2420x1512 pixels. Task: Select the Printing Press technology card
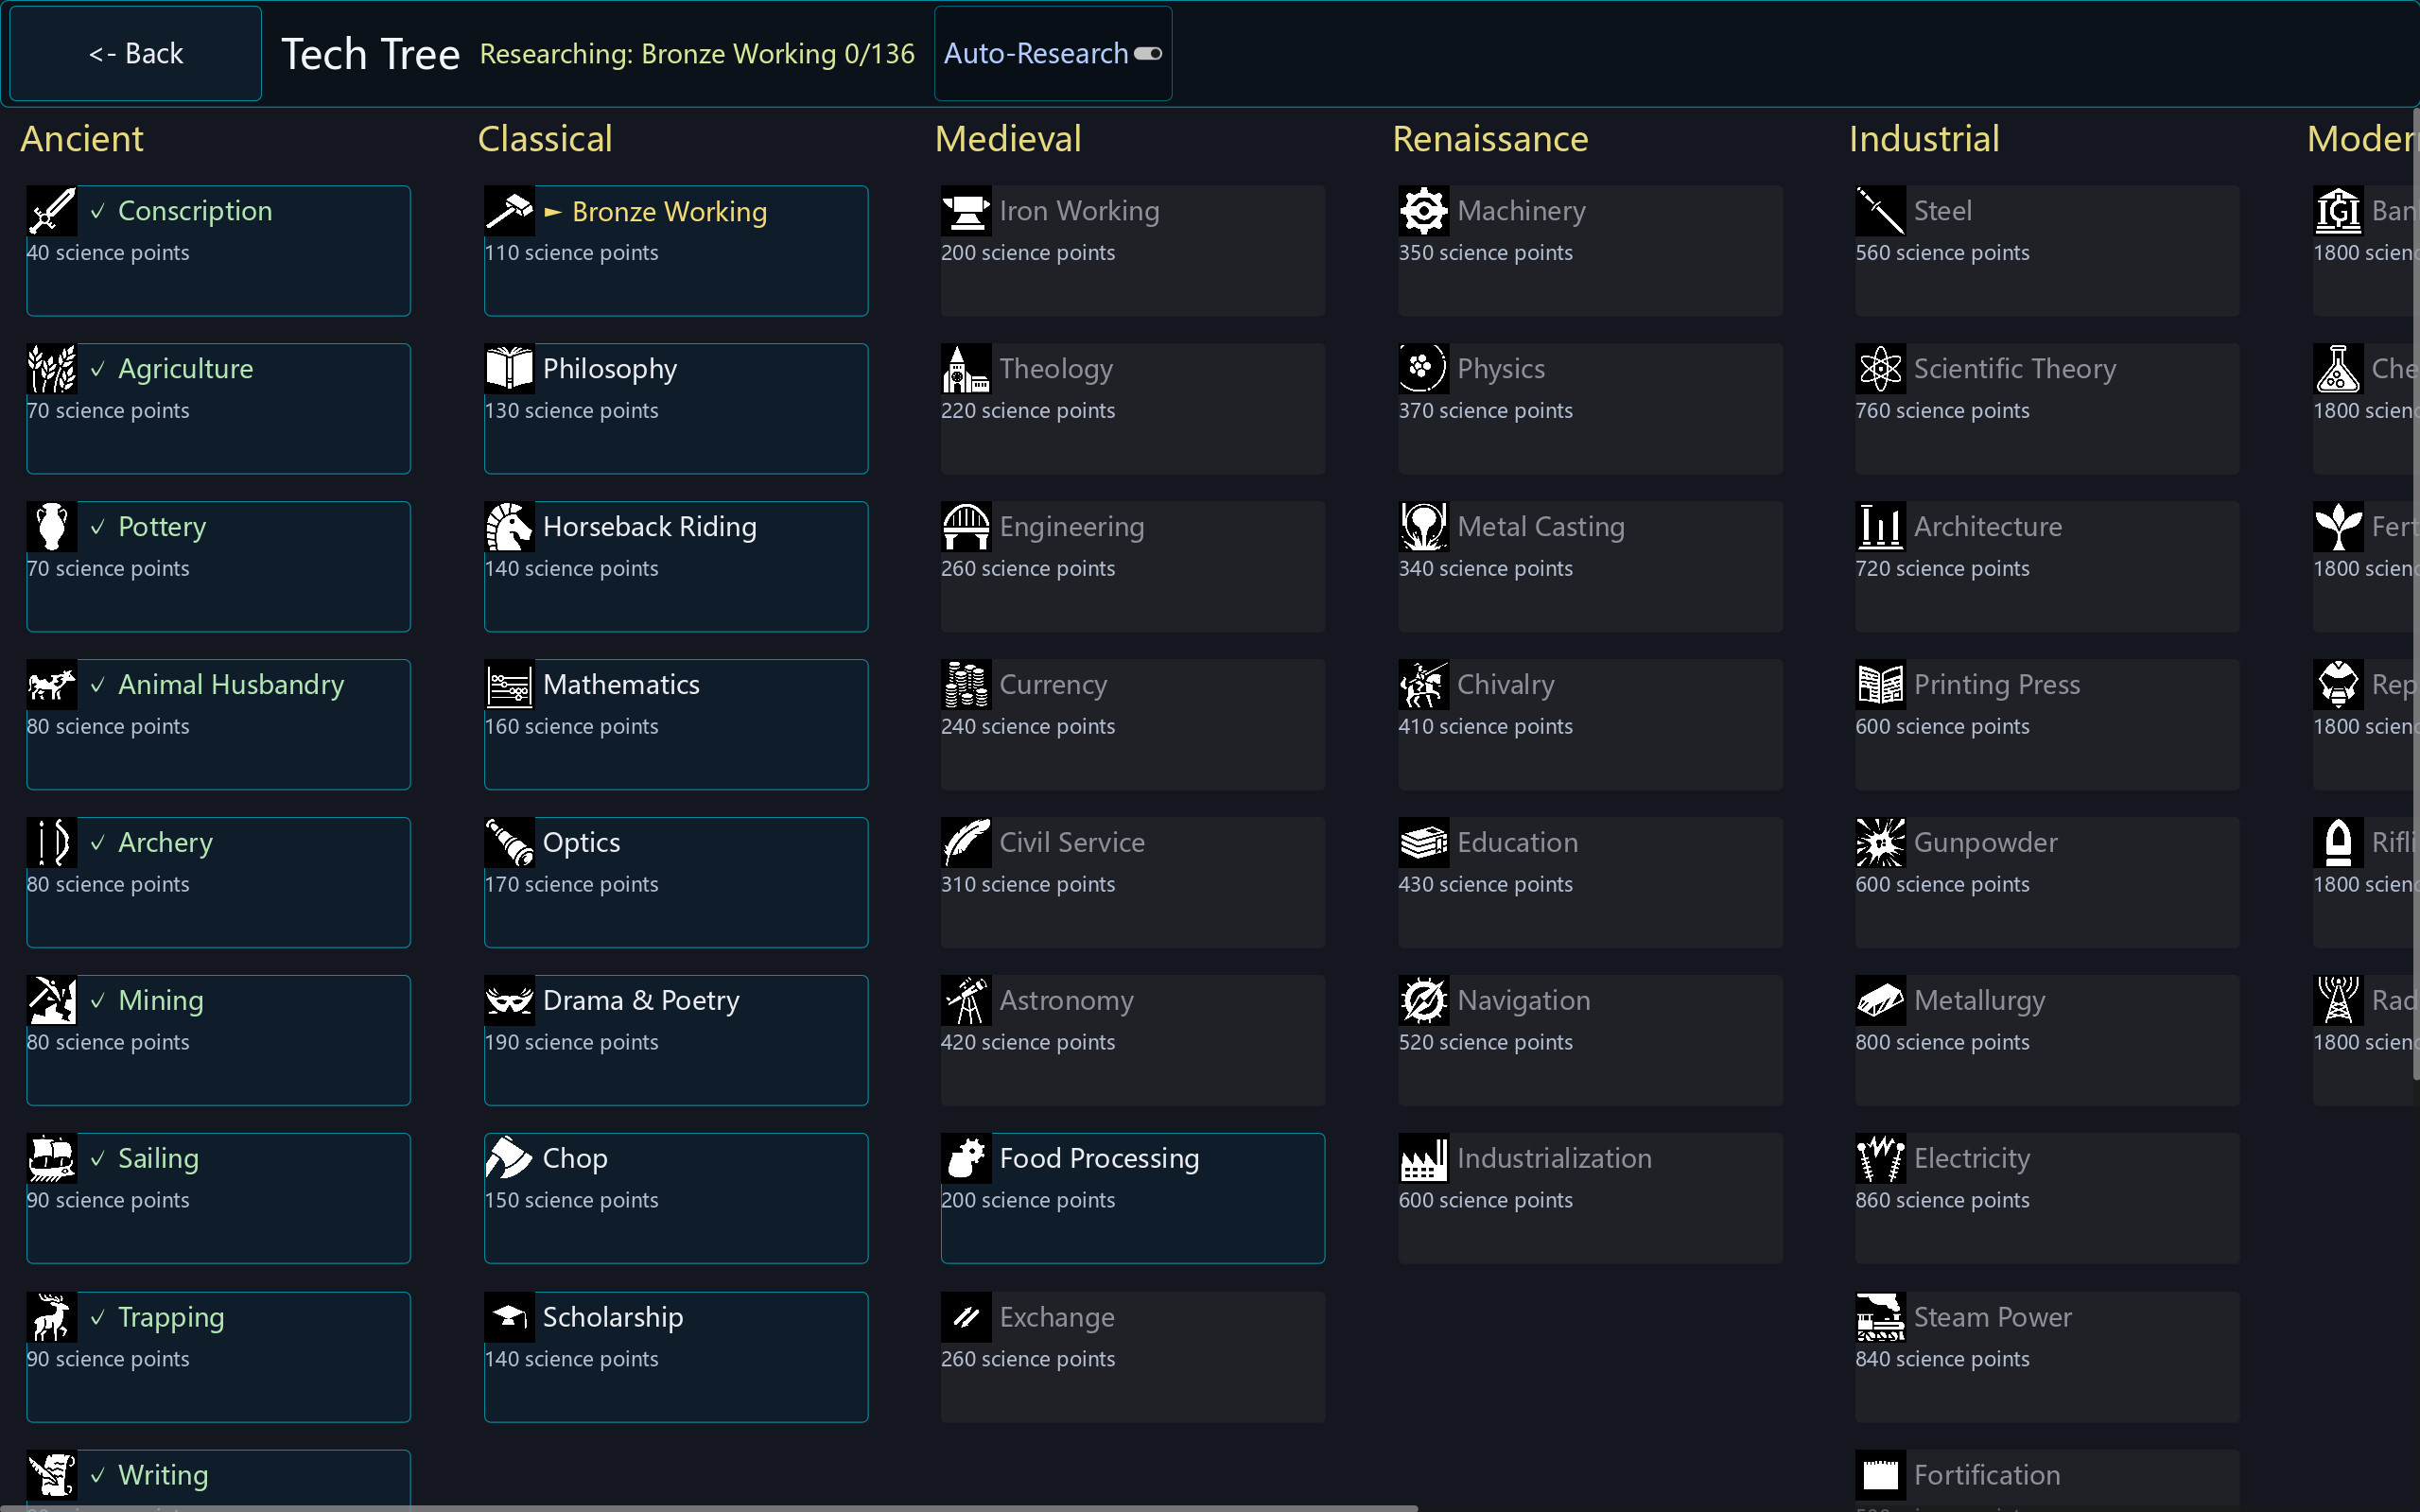2047,725
